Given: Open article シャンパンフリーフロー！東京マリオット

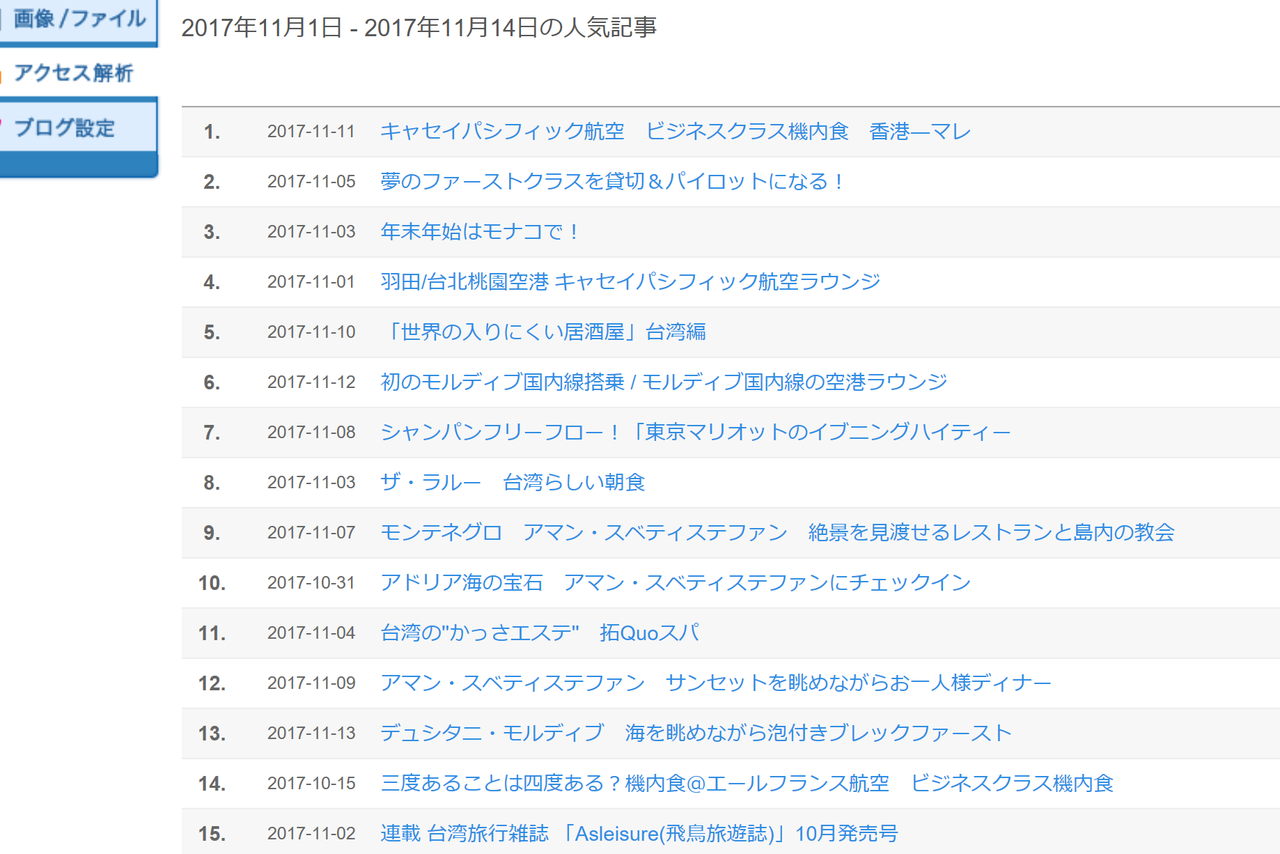Looking at the screenshot, I should click(695, 432).
